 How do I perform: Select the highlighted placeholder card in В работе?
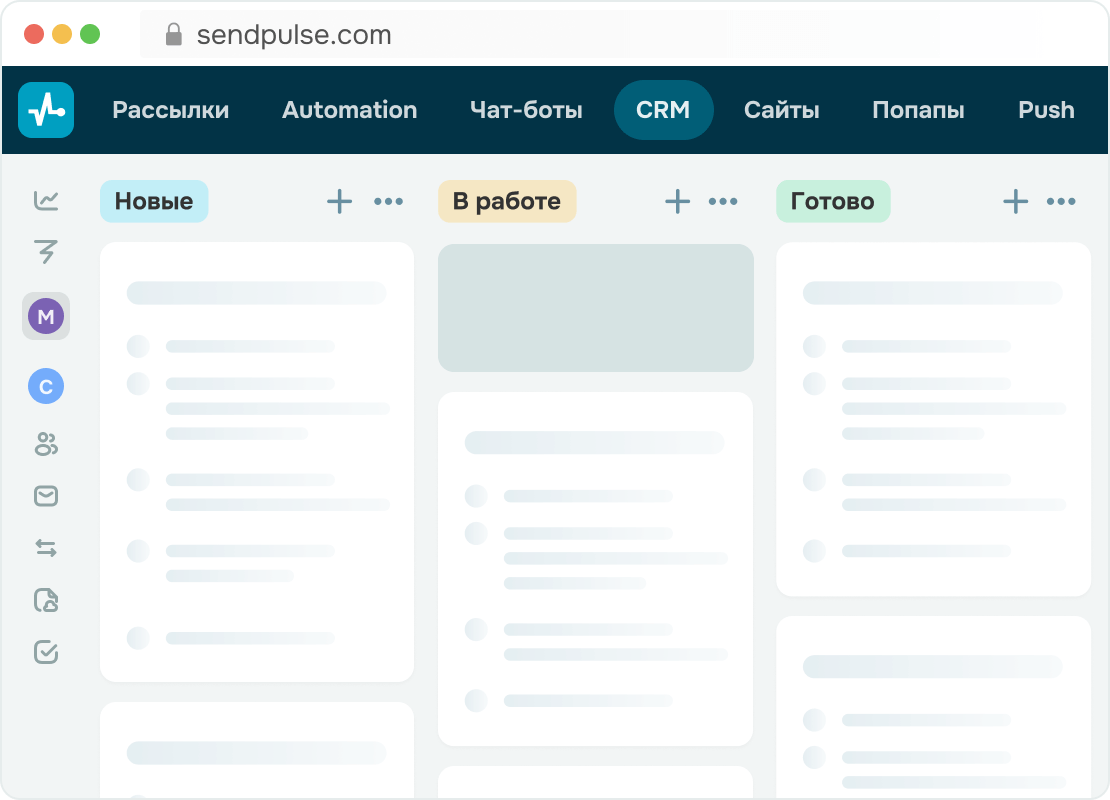(x=596, y=308)
